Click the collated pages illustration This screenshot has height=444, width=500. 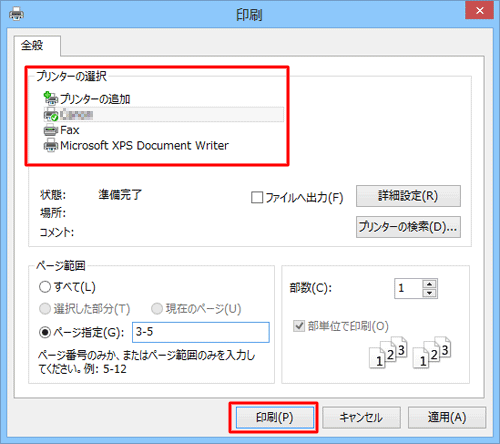point(410,352)
